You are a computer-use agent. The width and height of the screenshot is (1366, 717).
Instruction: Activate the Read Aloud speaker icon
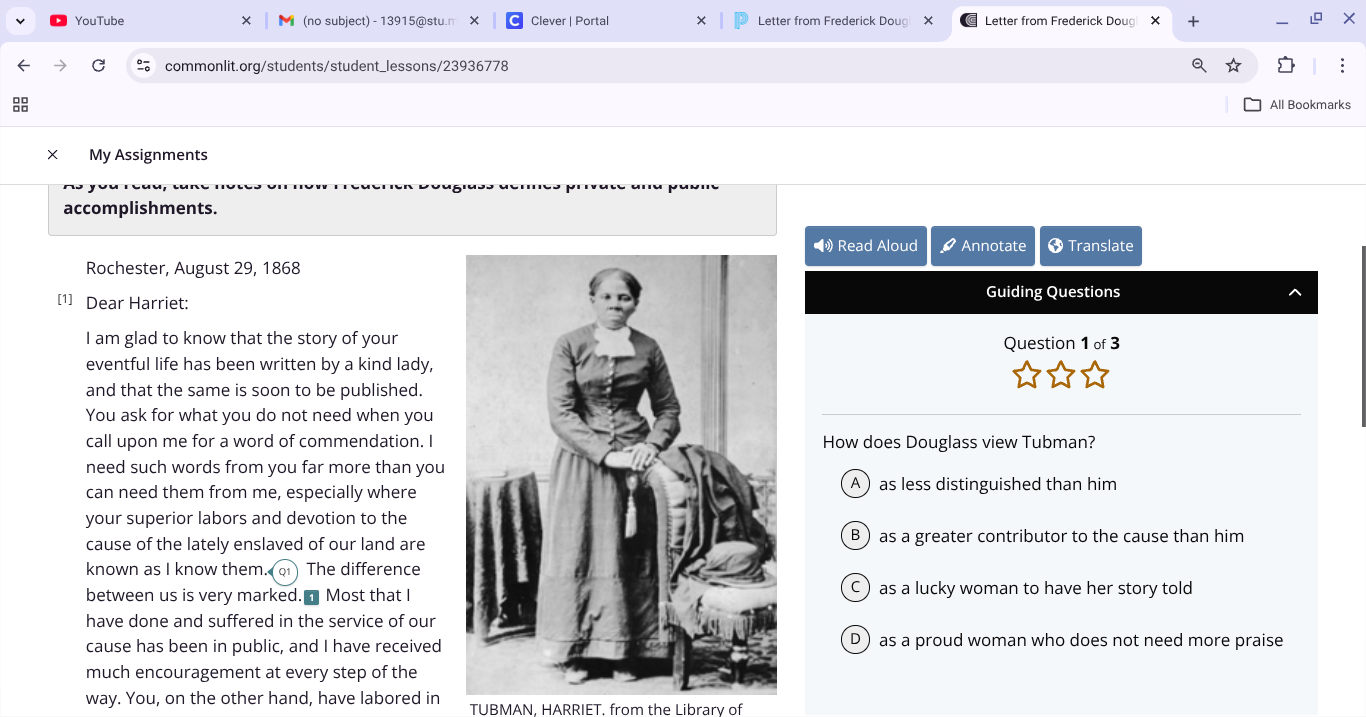(822, 245)
